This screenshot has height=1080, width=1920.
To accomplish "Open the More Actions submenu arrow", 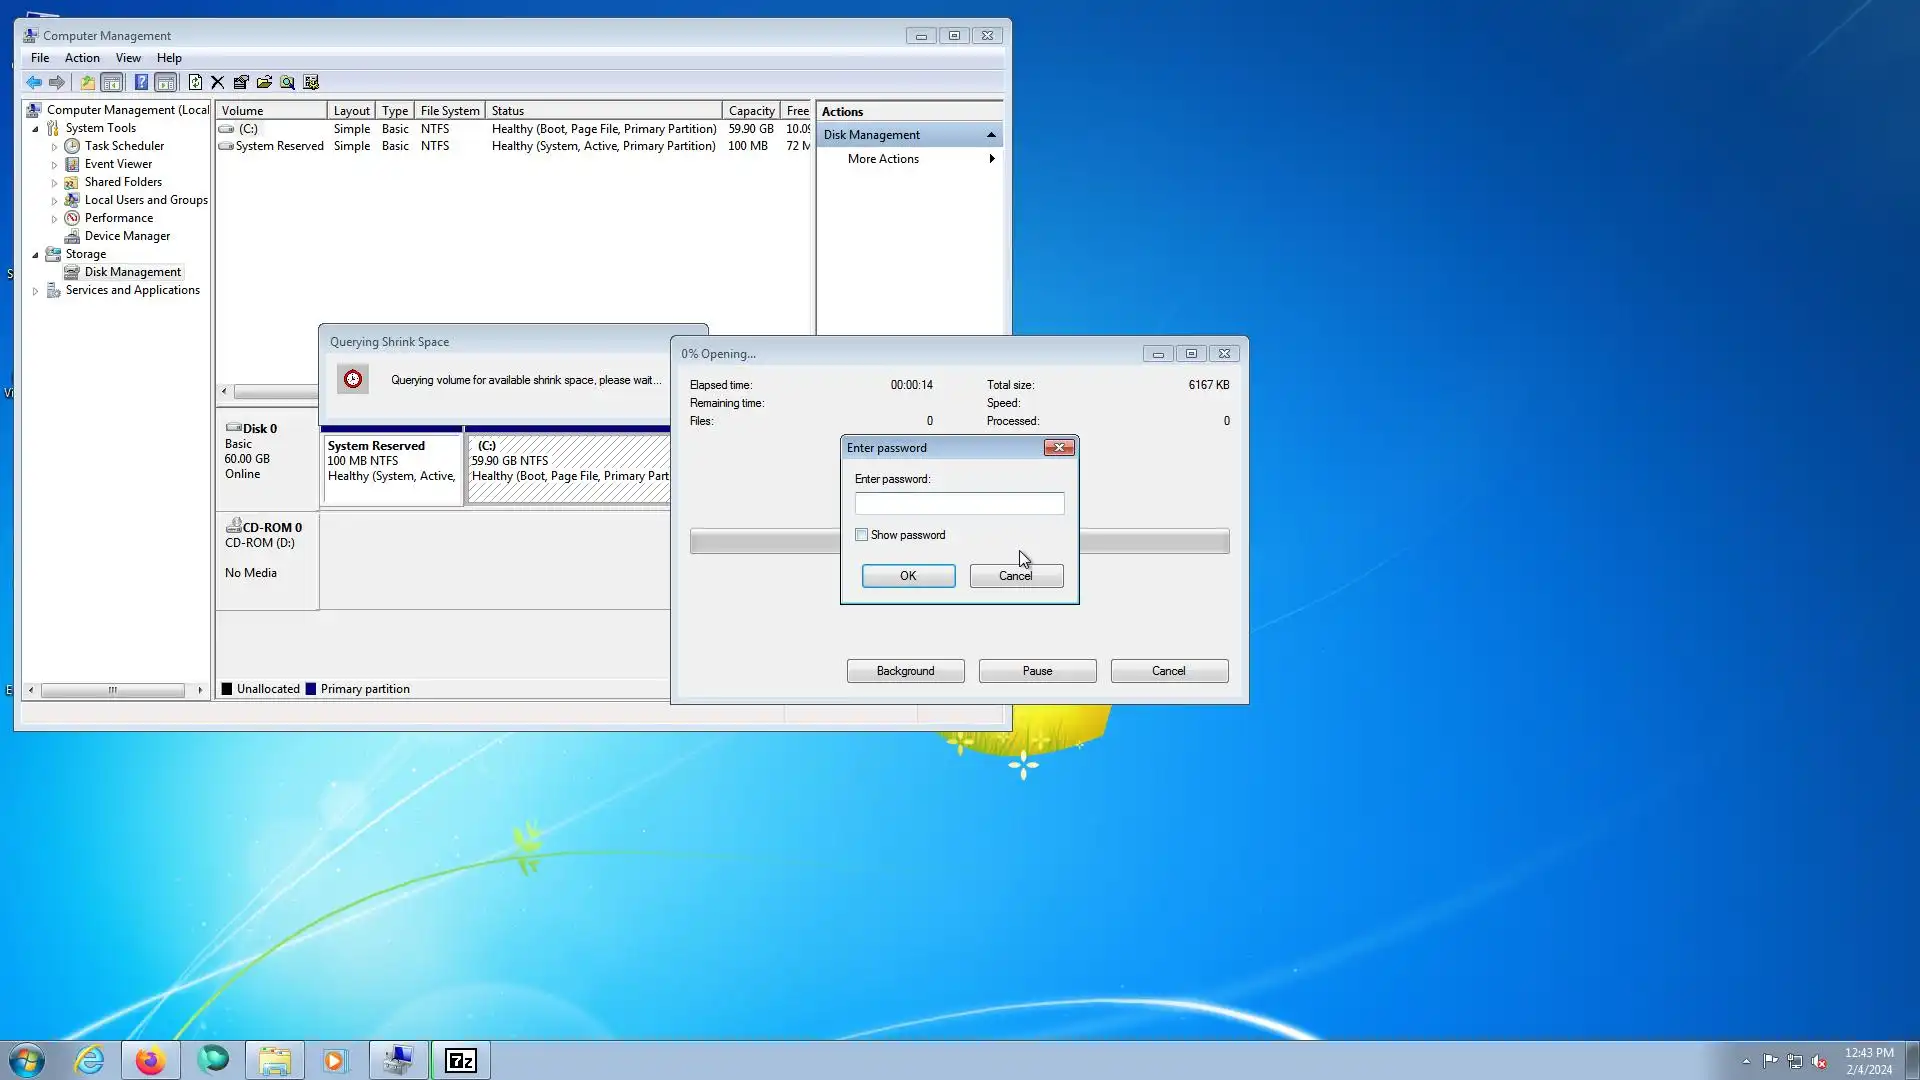I will point(991,159).
